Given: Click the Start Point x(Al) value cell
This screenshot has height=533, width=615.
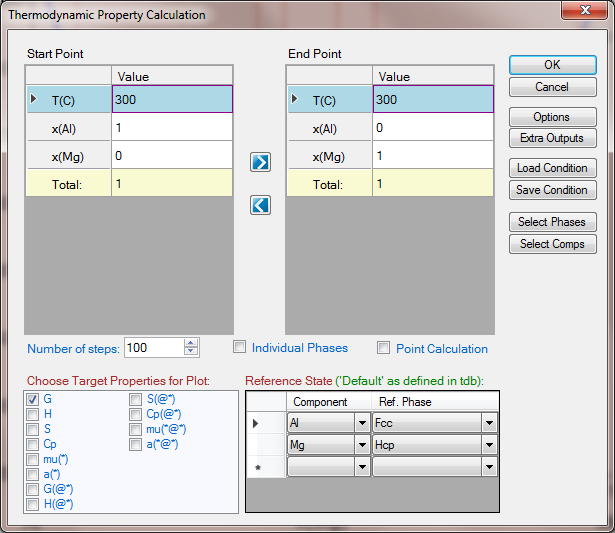Looking at the screenshot, I should coord(172,128).
